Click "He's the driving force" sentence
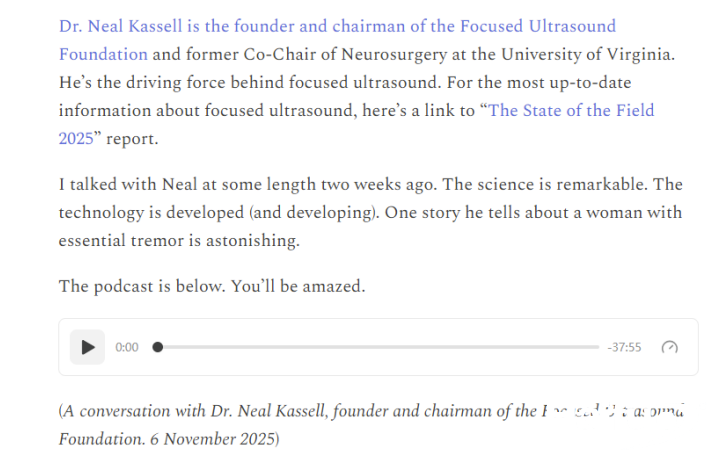Image resolution: width=717 pixels, height=460 pixels. point(170,82)
